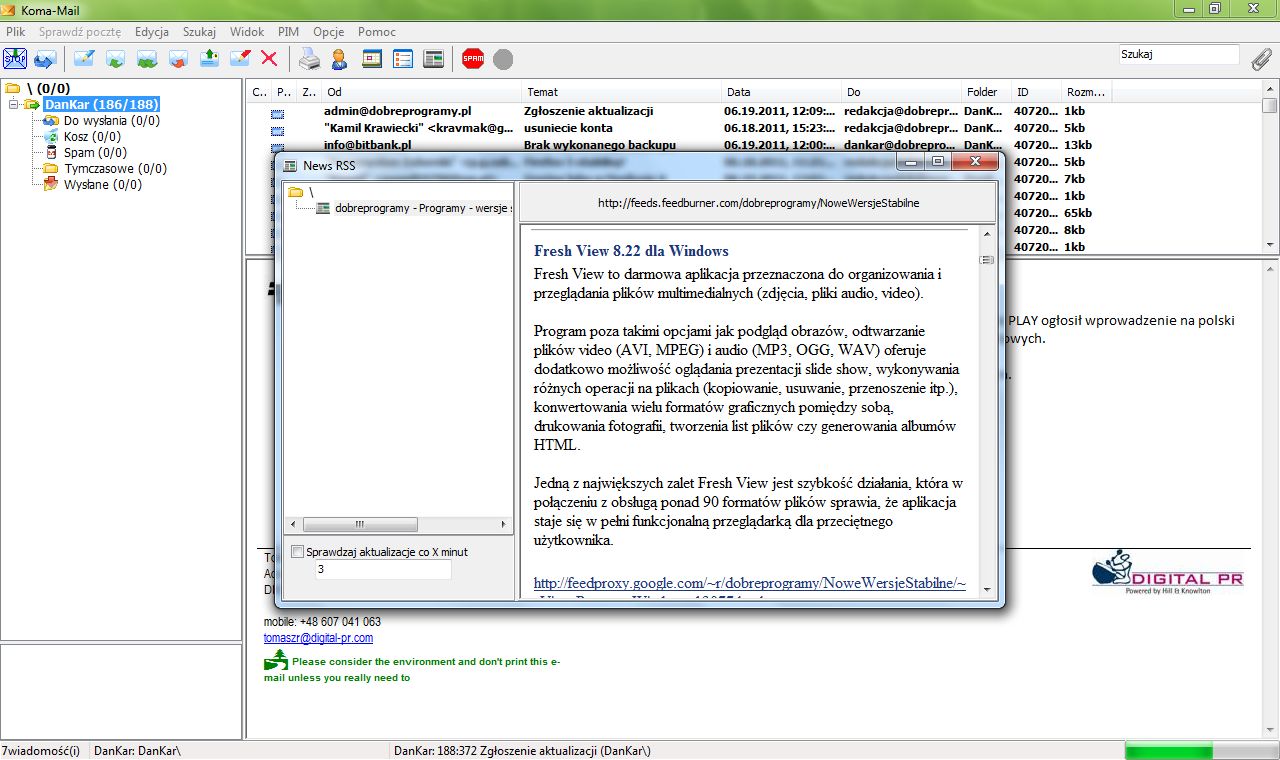Click the send and receive mail icon

(45, 59)
